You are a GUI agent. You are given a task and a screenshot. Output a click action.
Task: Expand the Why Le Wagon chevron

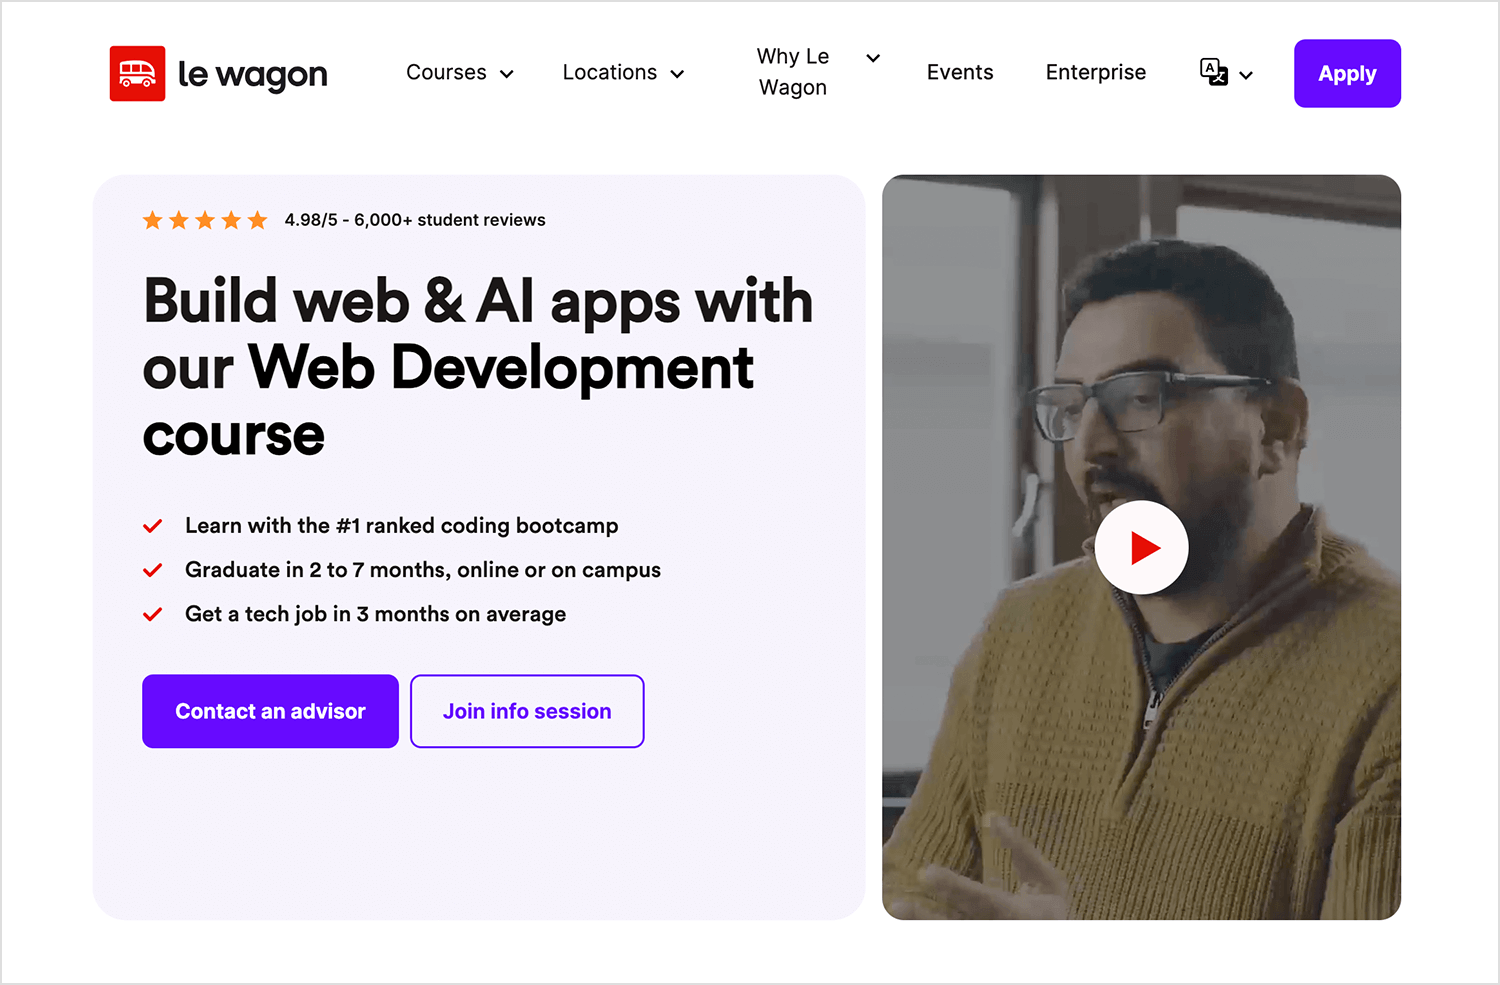pyautogui.click(x=873, y=58)
